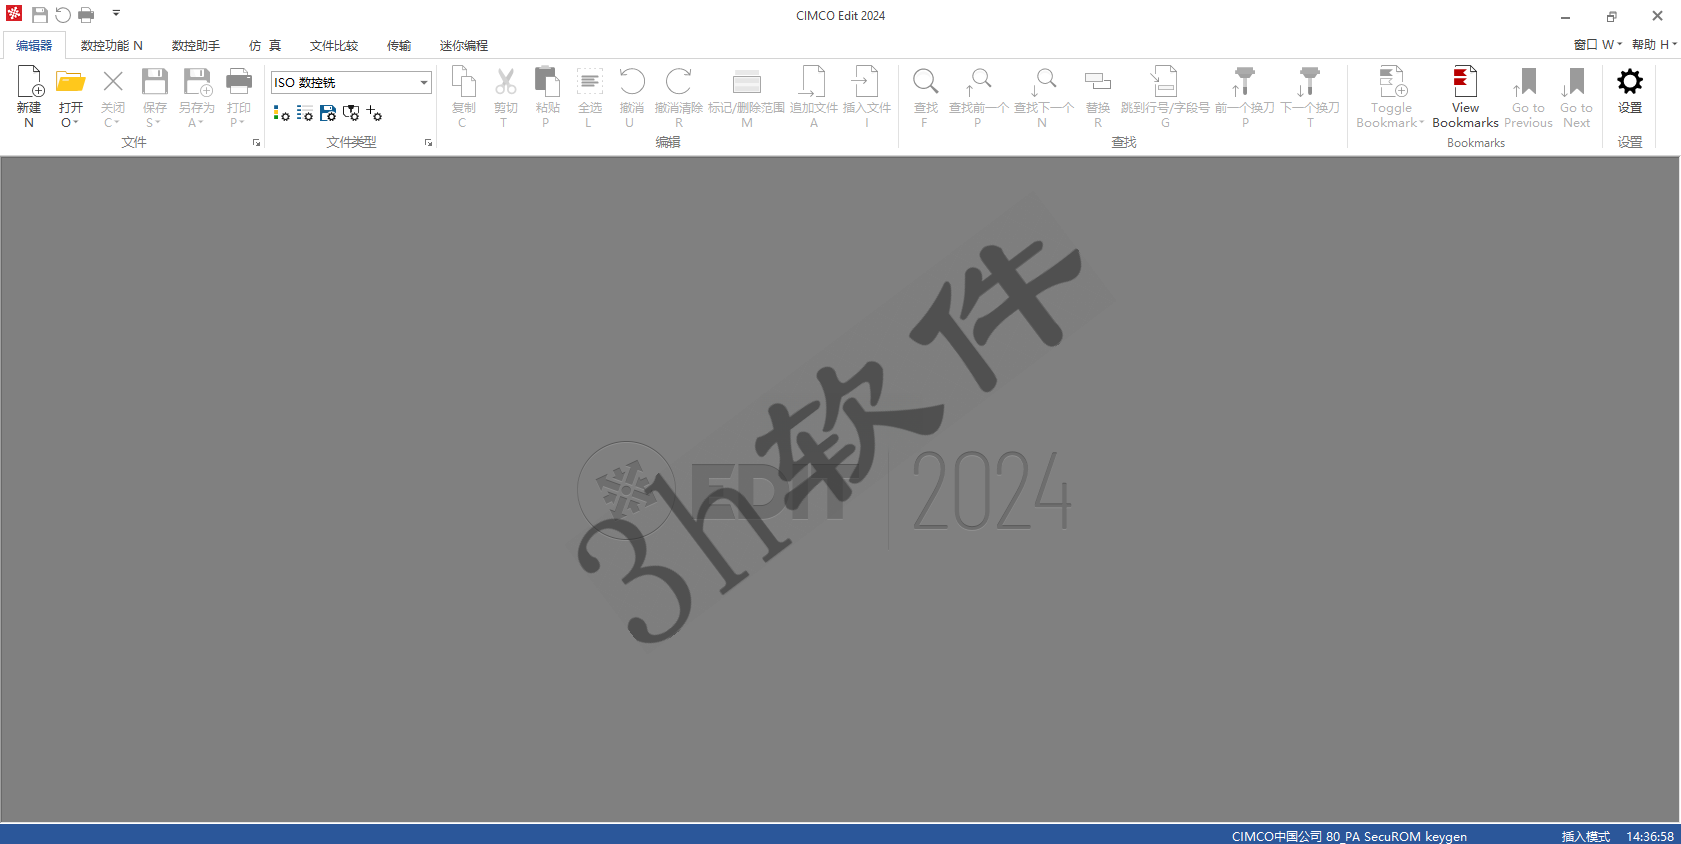
Task: Open the color settings gear icon
Action: (x=281, y=114)
